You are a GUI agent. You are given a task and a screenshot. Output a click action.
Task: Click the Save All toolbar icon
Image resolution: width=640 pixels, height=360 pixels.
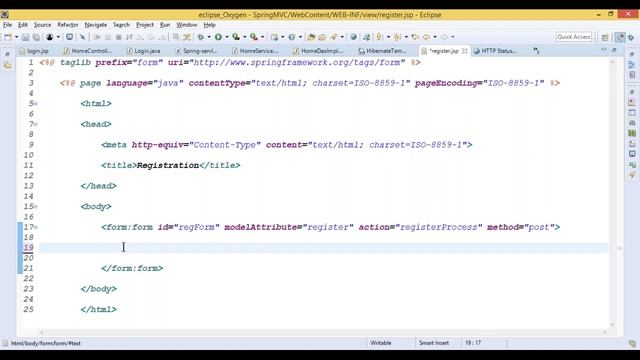[x=36, y=37]
